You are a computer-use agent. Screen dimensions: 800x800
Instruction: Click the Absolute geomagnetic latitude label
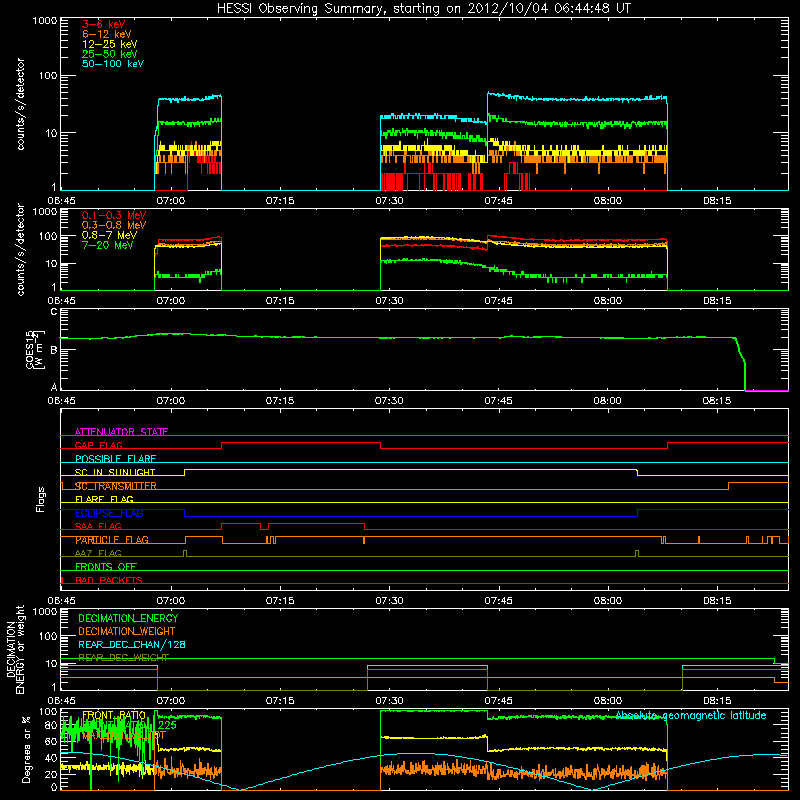click(x=691, y=715)
